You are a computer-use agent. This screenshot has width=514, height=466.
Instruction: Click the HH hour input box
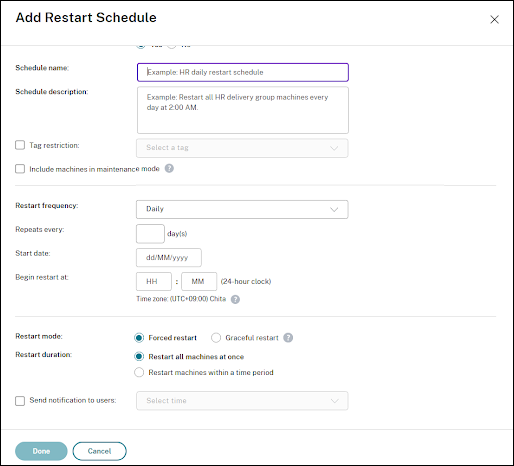pyautogui.click(x=154, y=281)
